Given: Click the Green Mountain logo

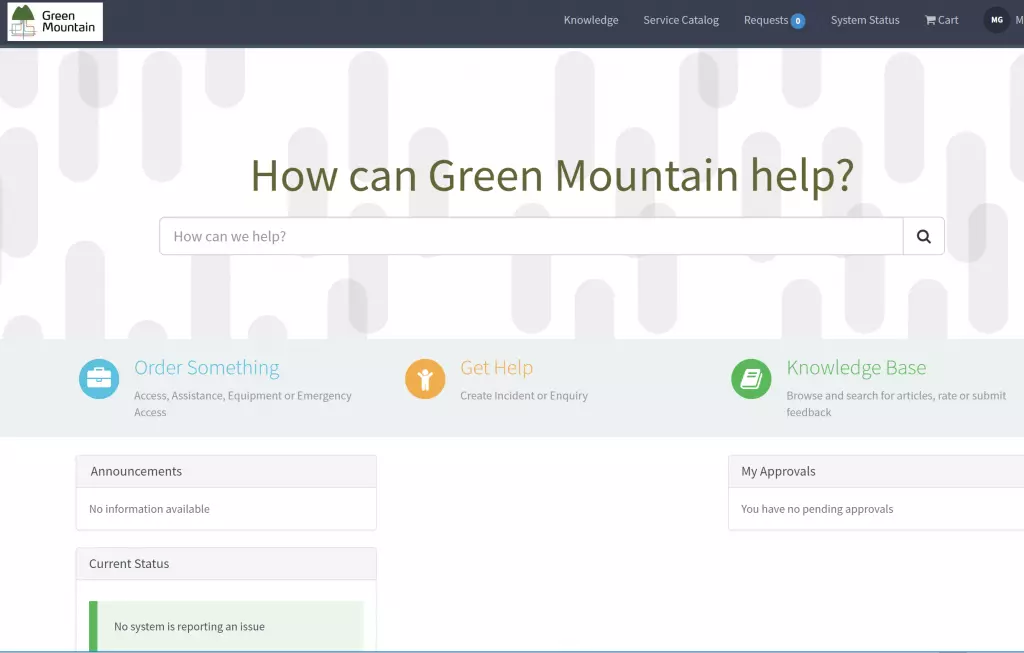Looking at the screenshot, I should point(55,22).
